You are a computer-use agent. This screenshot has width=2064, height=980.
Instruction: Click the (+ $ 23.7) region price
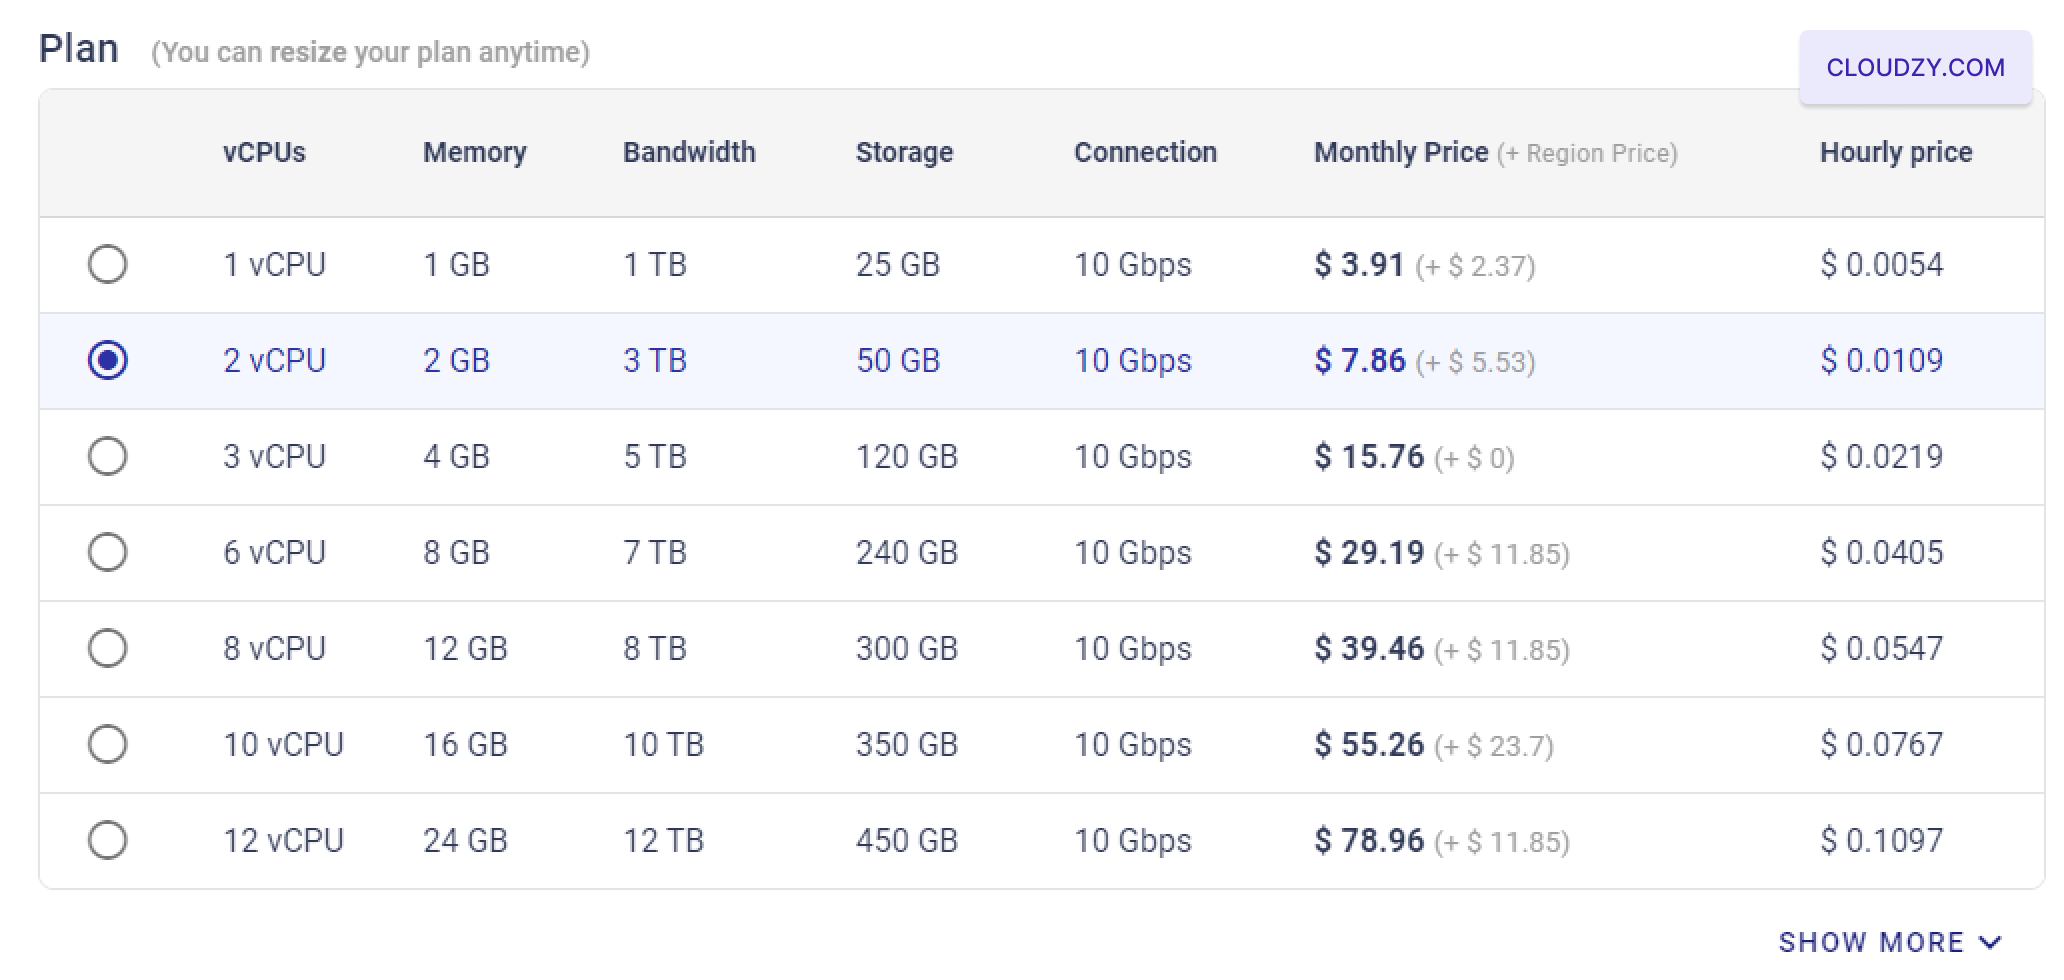click(1493, 746)
